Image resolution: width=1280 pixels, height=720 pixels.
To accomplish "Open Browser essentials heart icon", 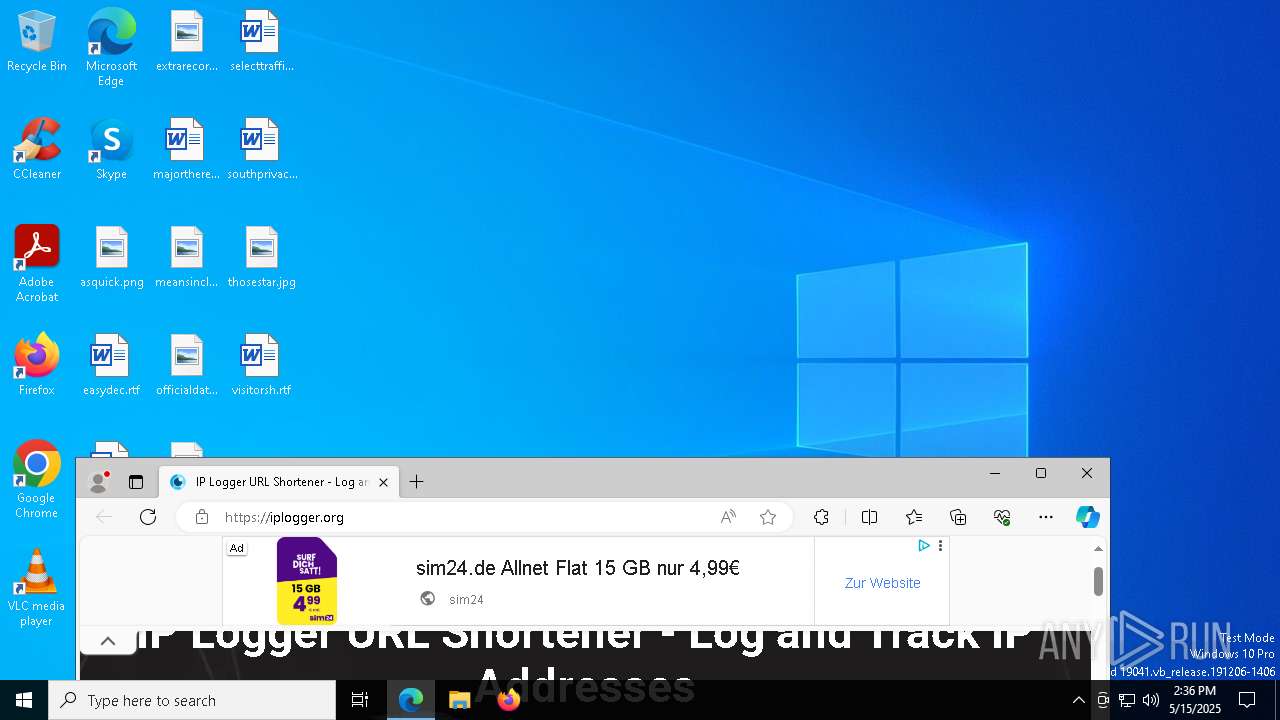I will pyautogui.click(x=1002, y=517).
